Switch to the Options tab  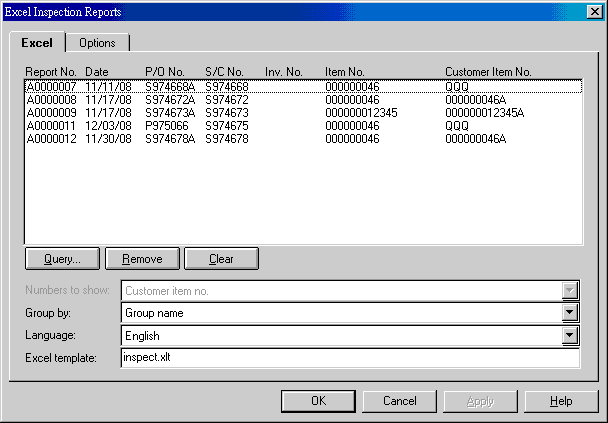[x=97, y=43]
